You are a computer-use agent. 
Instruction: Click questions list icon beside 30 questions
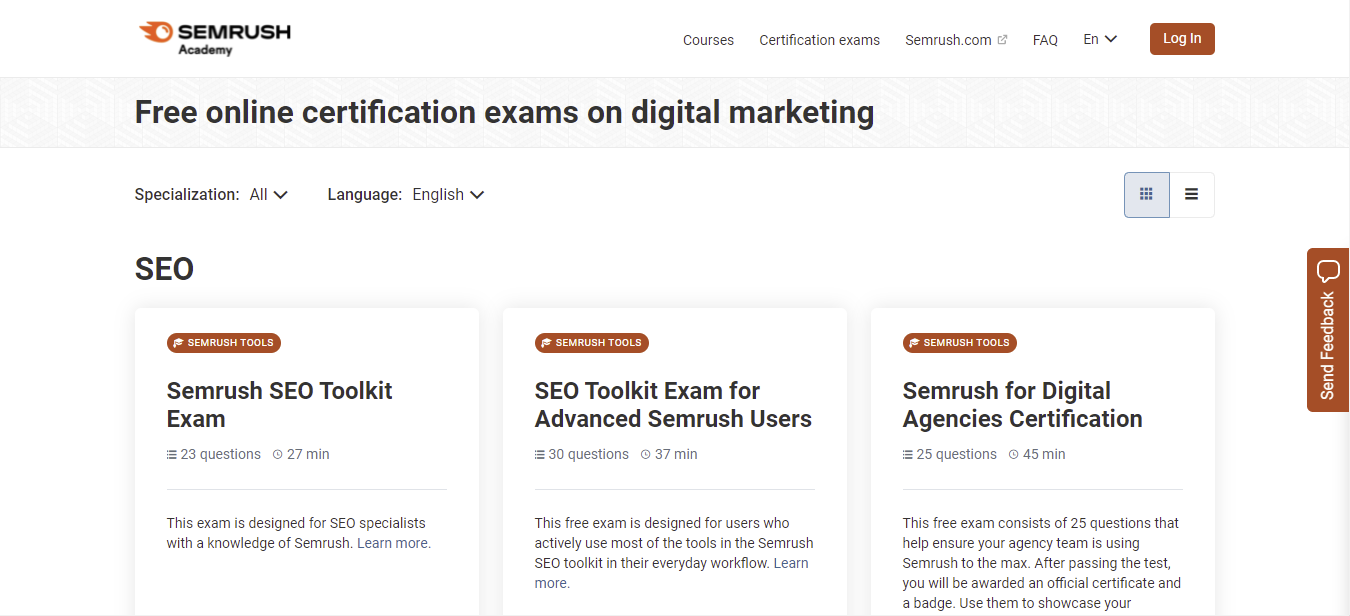pos(540,454)
